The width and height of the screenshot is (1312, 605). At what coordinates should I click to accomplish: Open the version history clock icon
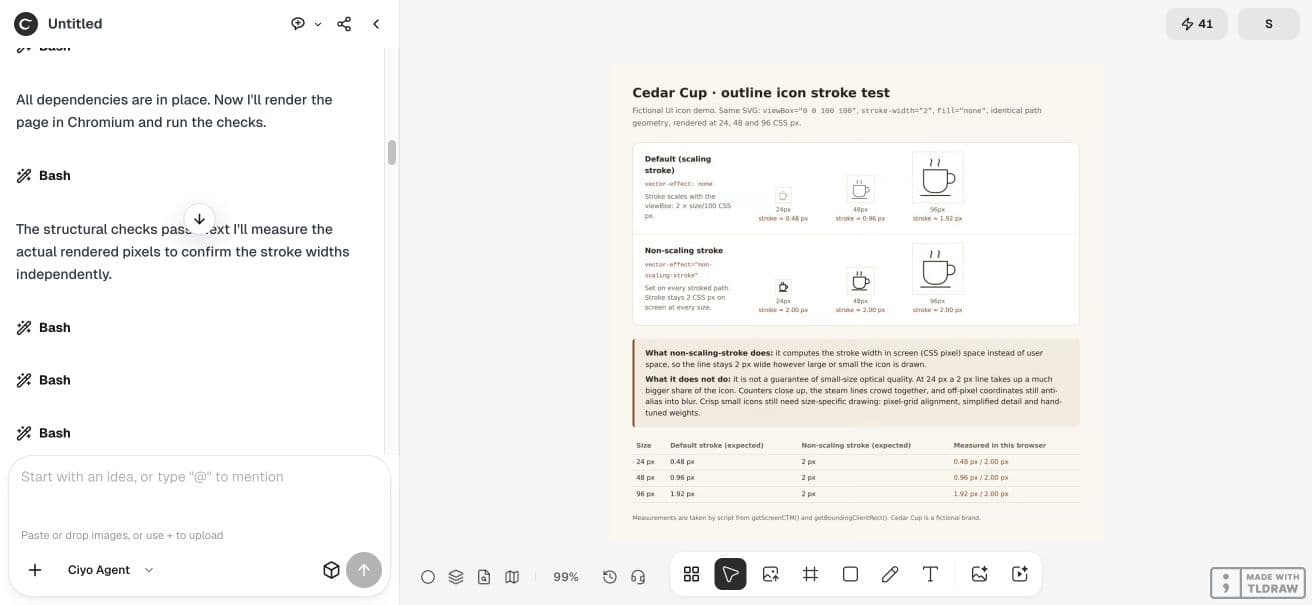coord(610,576)
